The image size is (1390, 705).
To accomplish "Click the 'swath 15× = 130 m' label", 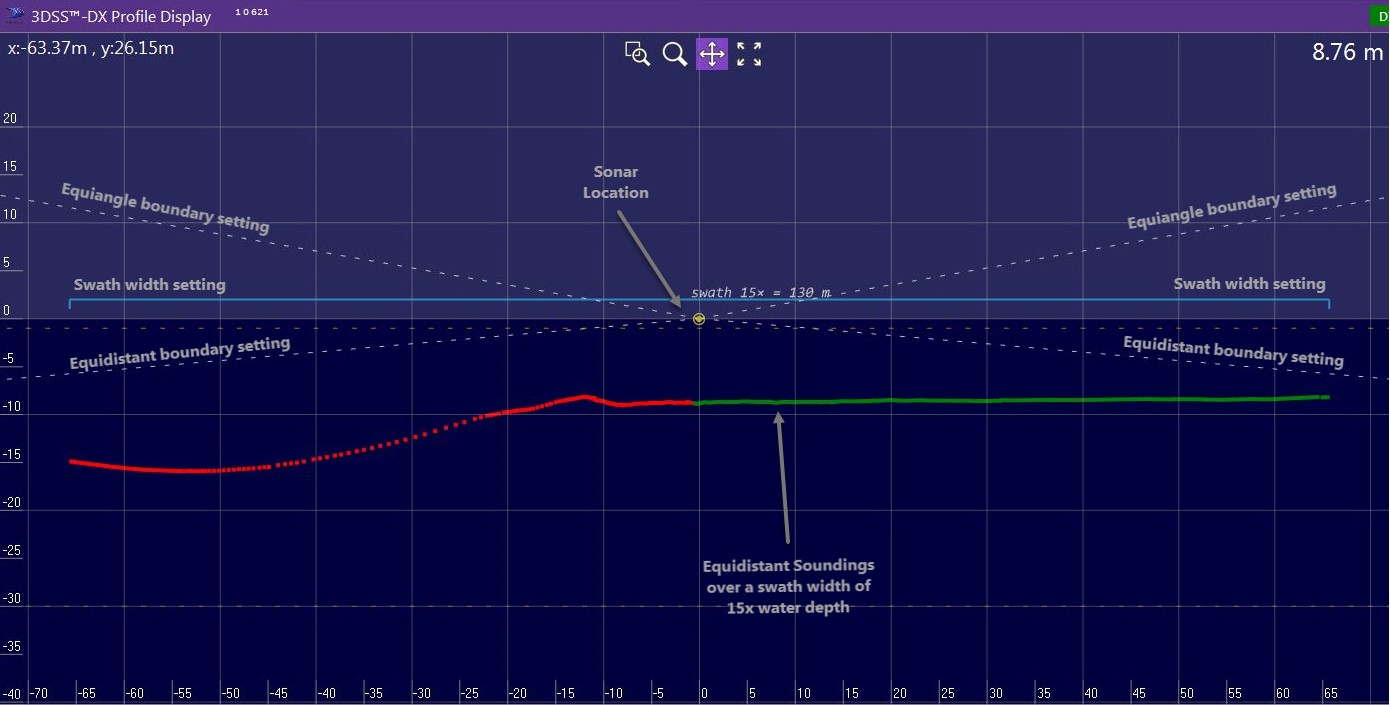I will point(761,293).
